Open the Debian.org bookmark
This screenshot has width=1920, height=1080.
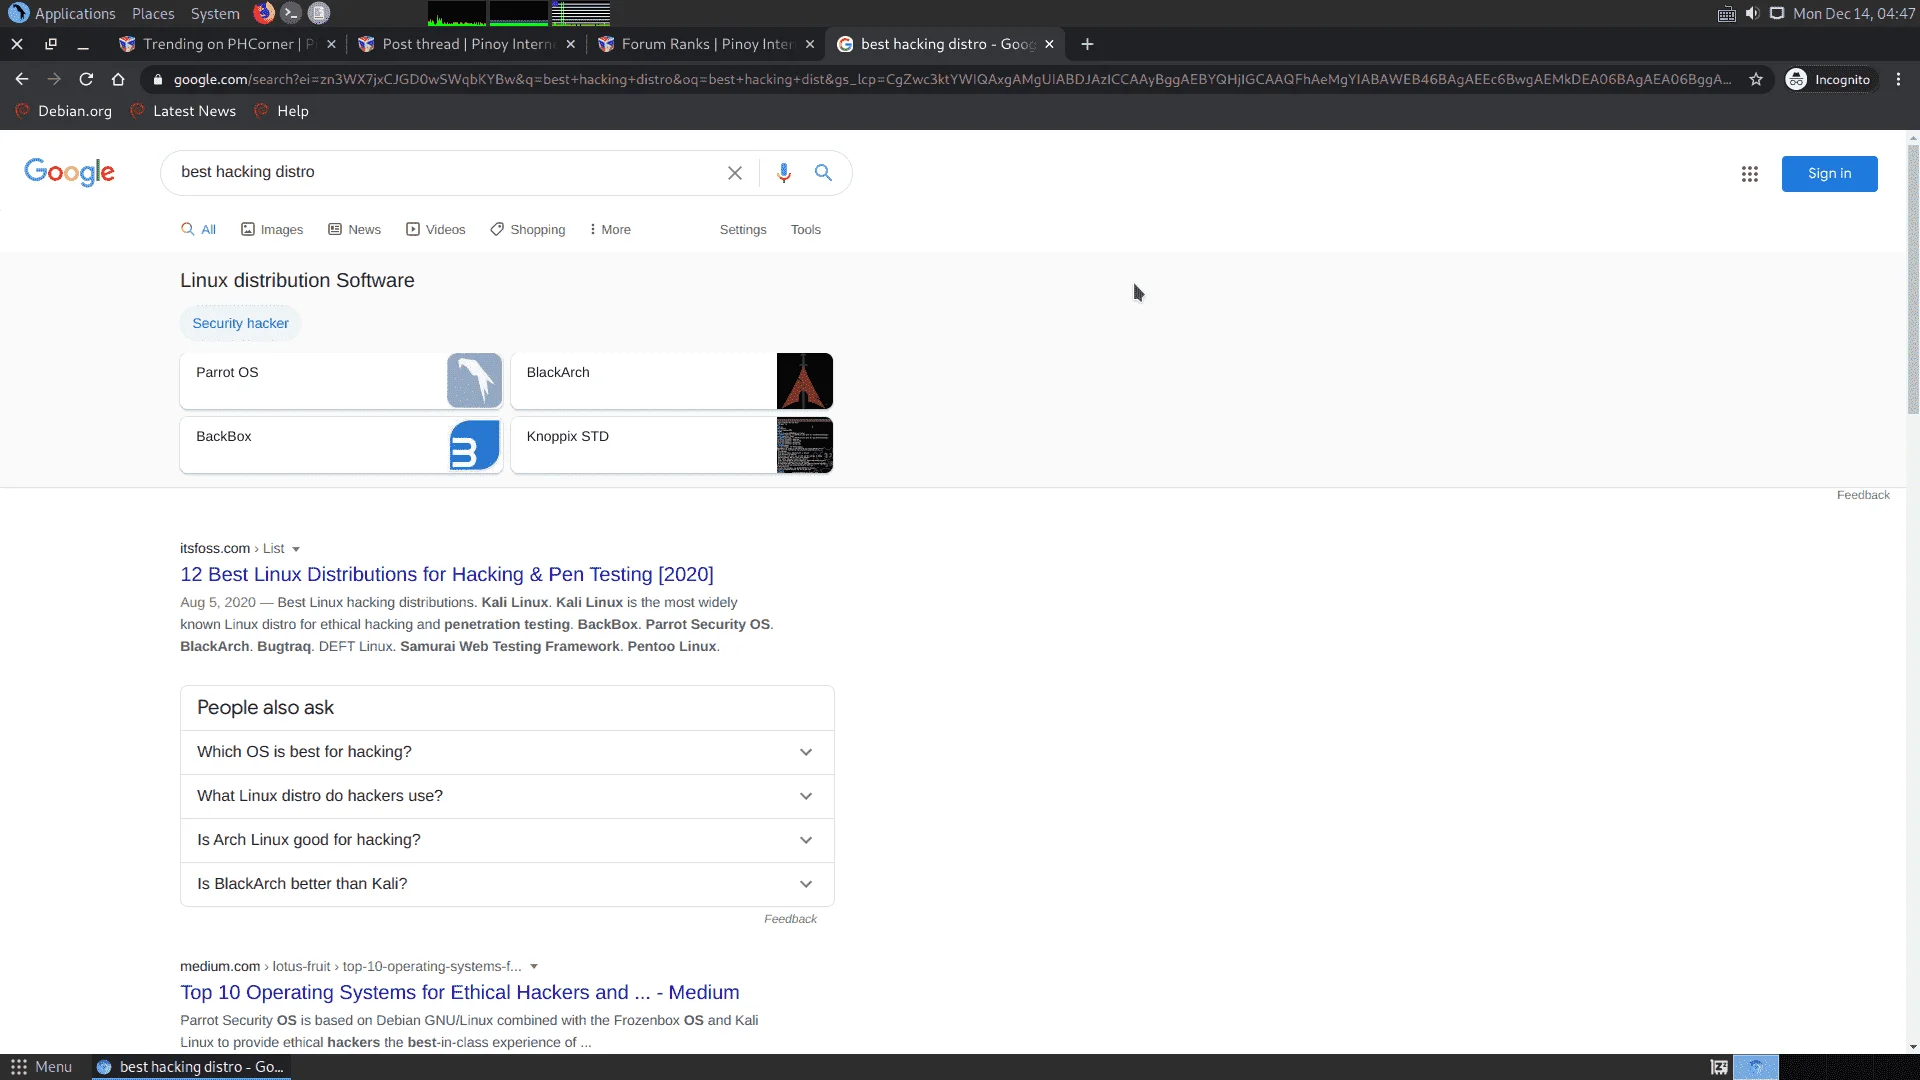click(63, 111)
